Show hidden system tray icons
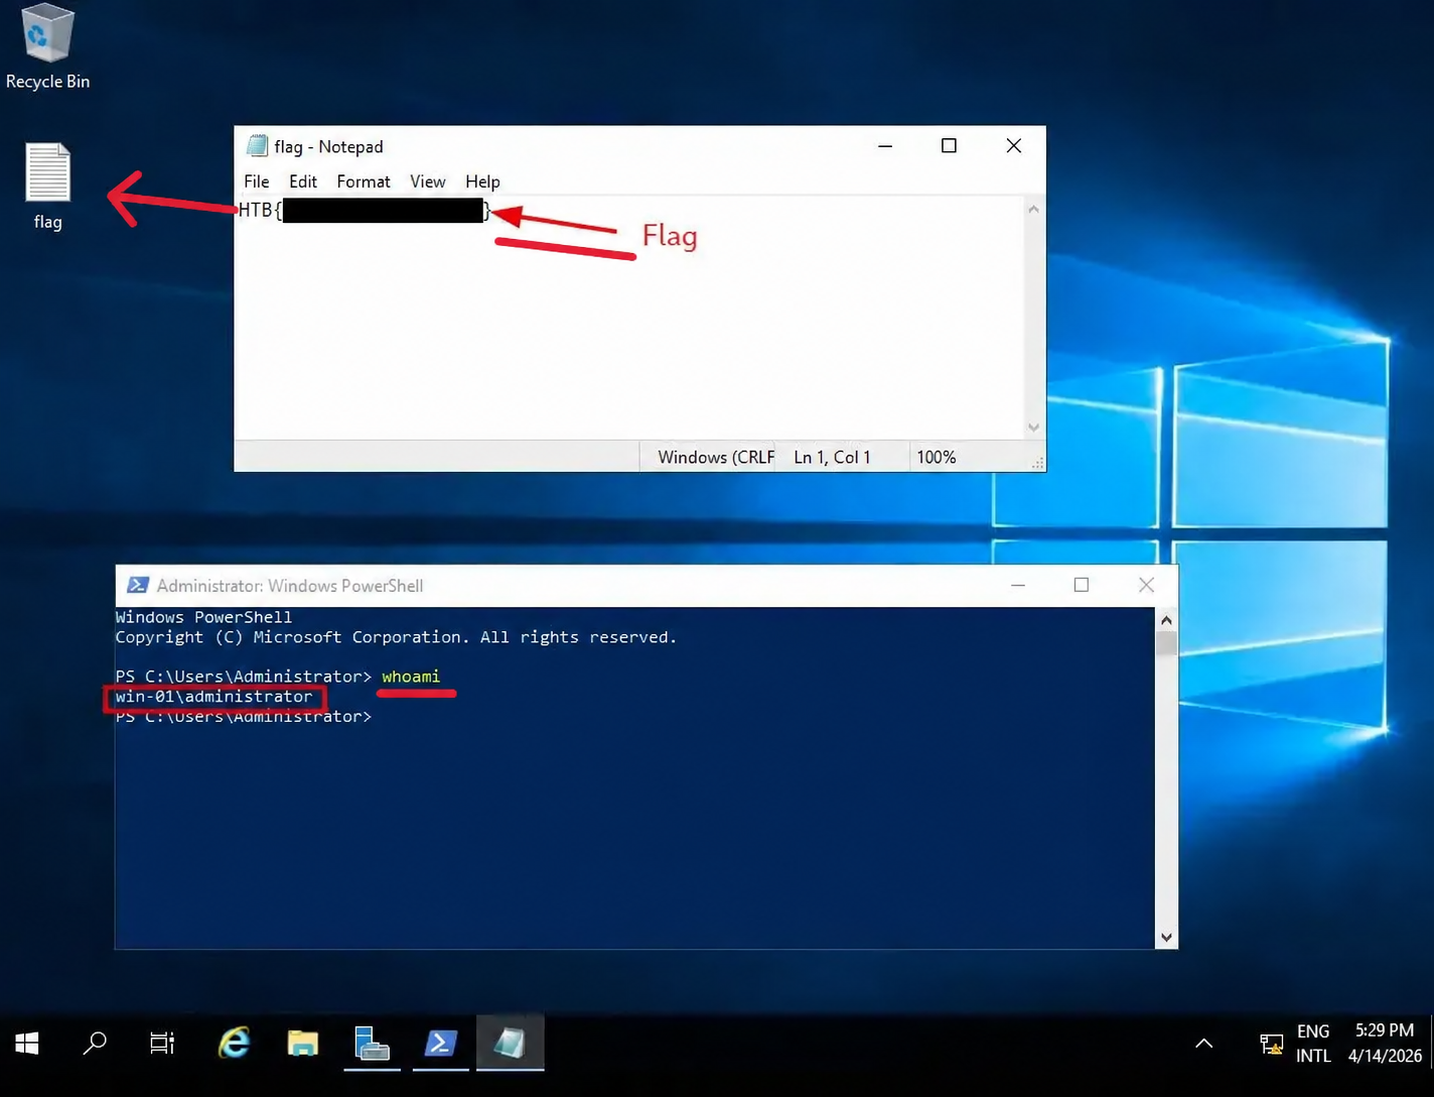Viewport: 1434px width, 1097px height. pyautogui.click(x=1204, y=1044)
